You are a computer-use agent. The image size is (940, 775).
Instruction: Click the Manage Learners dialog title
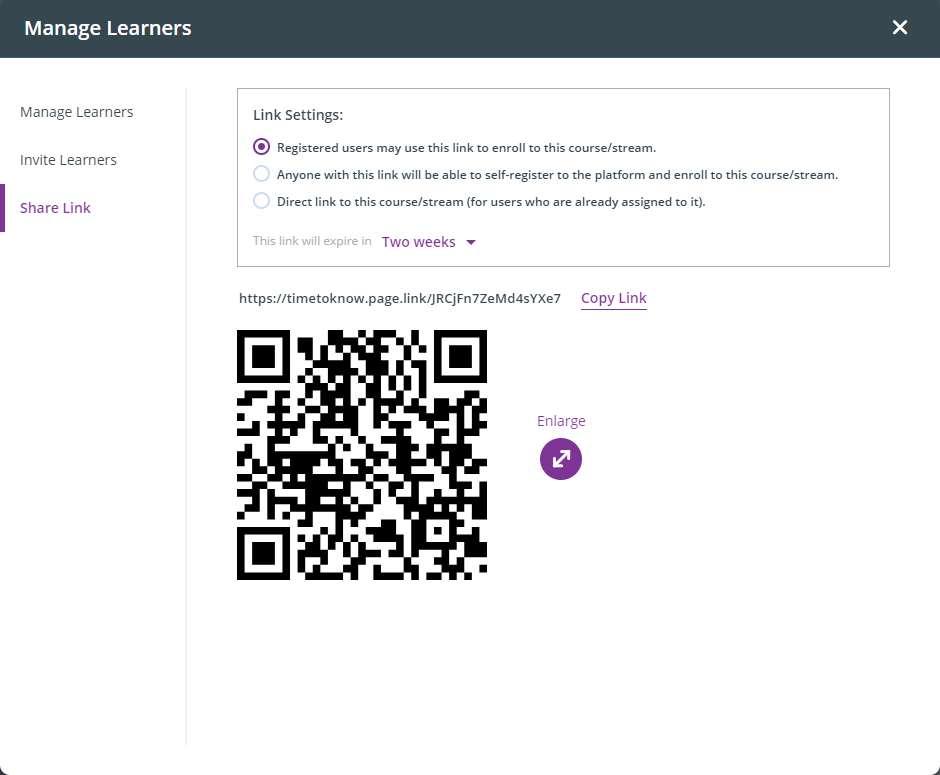tap(108, 28)
